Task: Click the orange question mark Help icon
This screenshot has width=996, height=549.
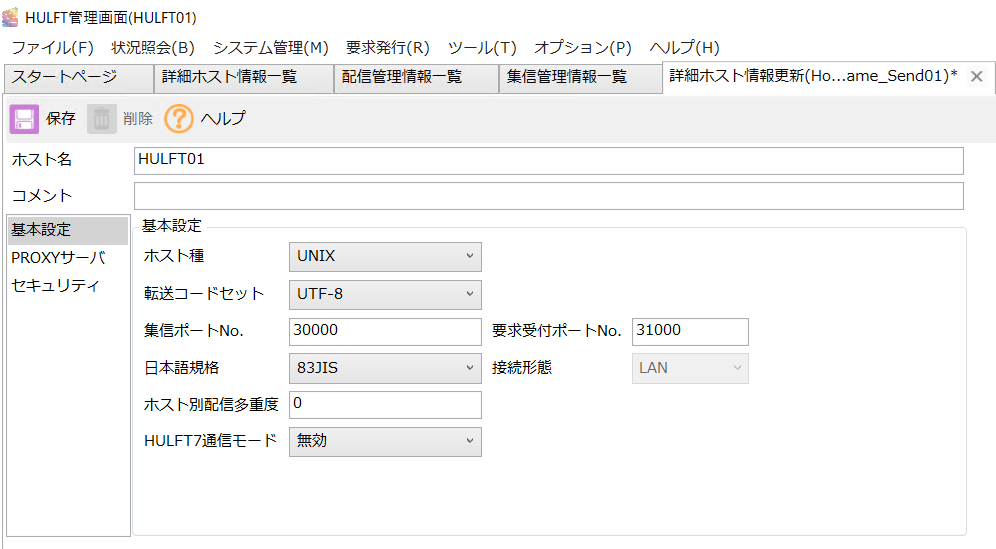Action: pyautogui.click(x=179, y=119)
